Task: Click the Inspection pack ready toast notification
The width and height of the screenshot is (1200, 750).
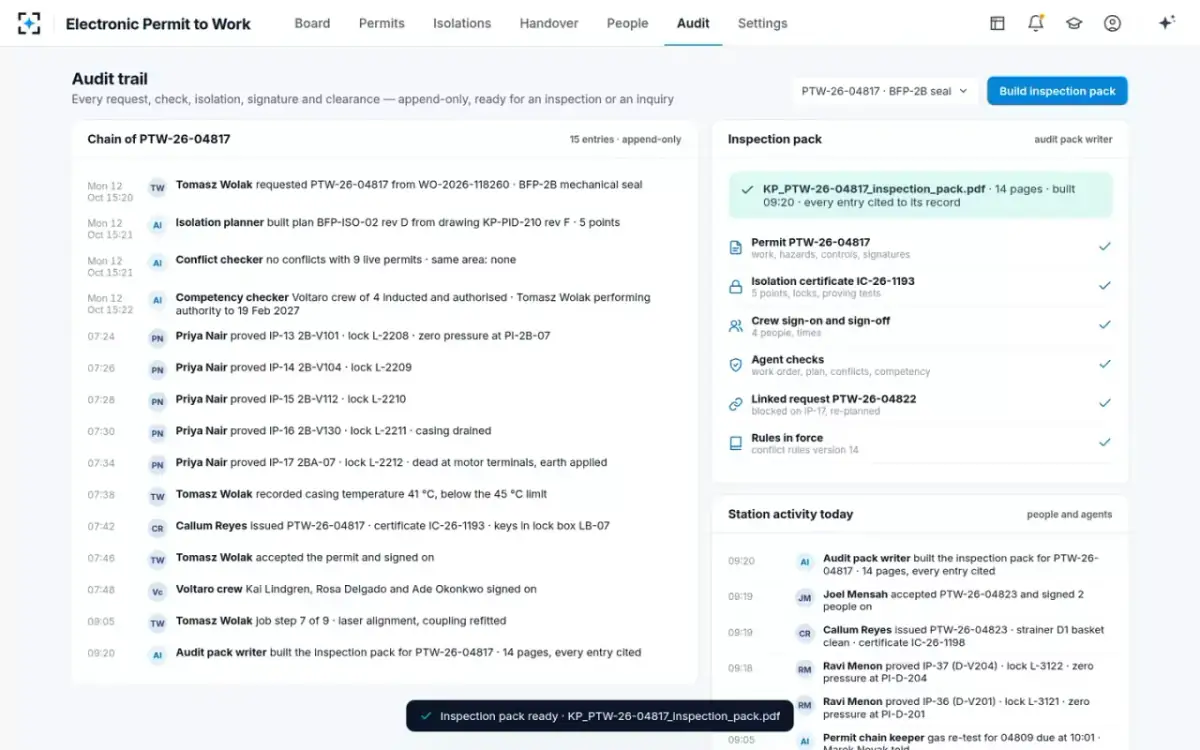Action: pyautogui.click(x=600, y=716)
